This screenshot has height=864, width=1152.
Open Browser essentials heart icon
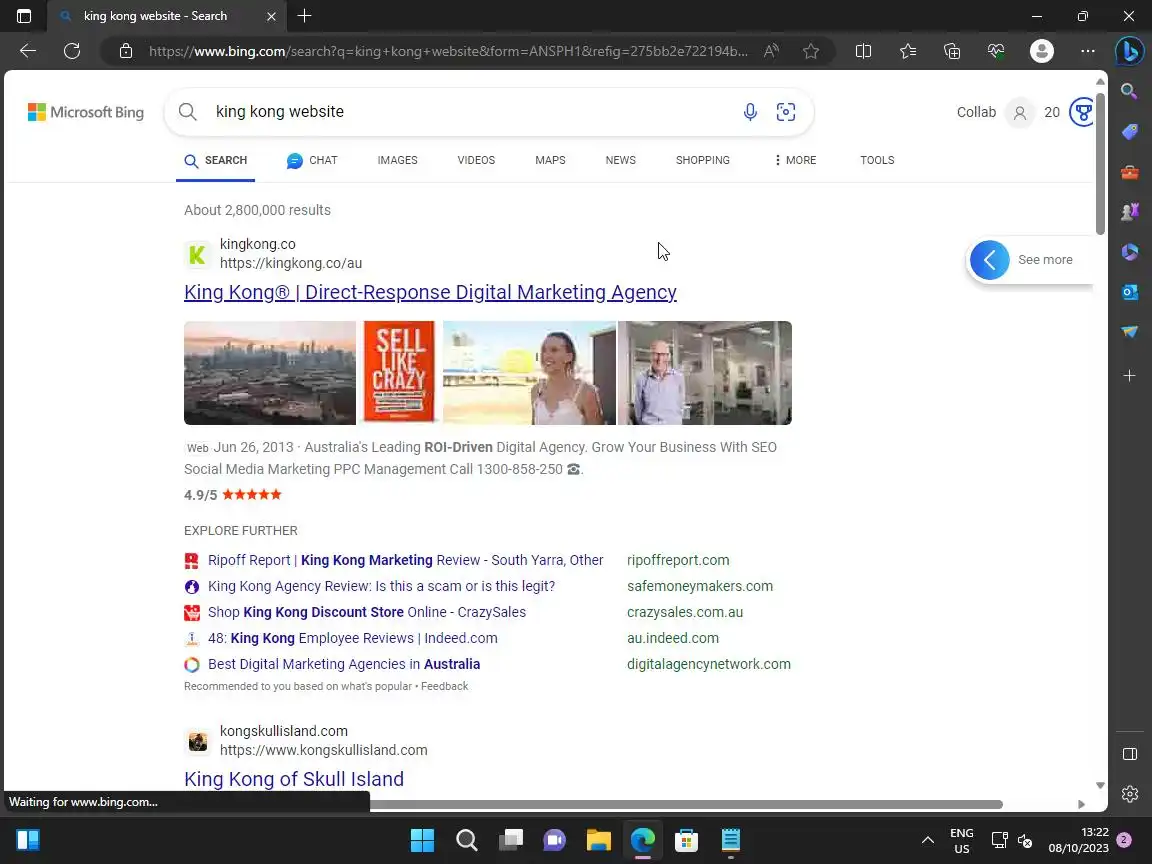[996, 51]
